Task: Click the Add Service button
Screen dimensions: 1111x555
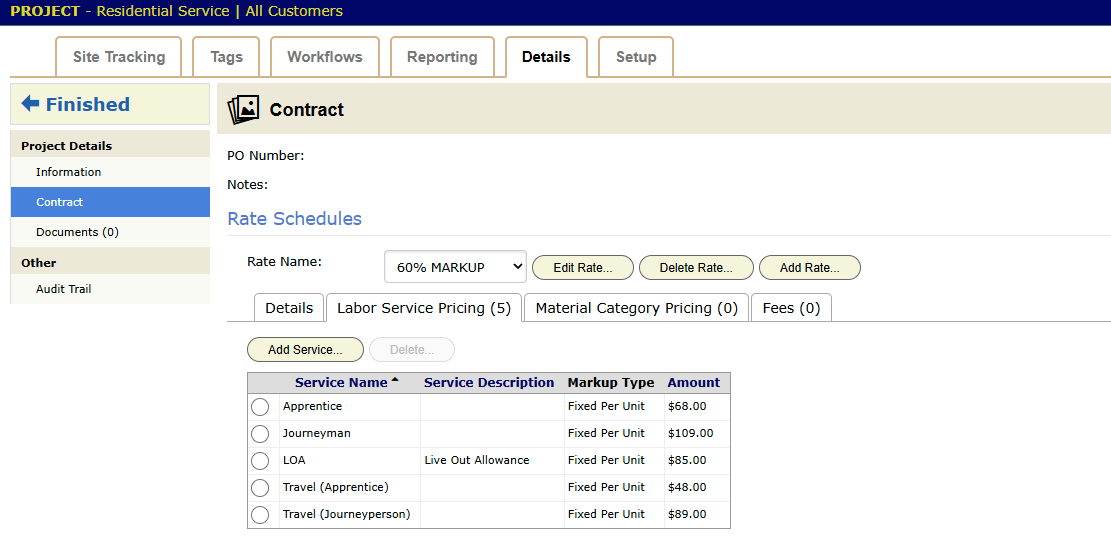Action: [x=305, y=349]
